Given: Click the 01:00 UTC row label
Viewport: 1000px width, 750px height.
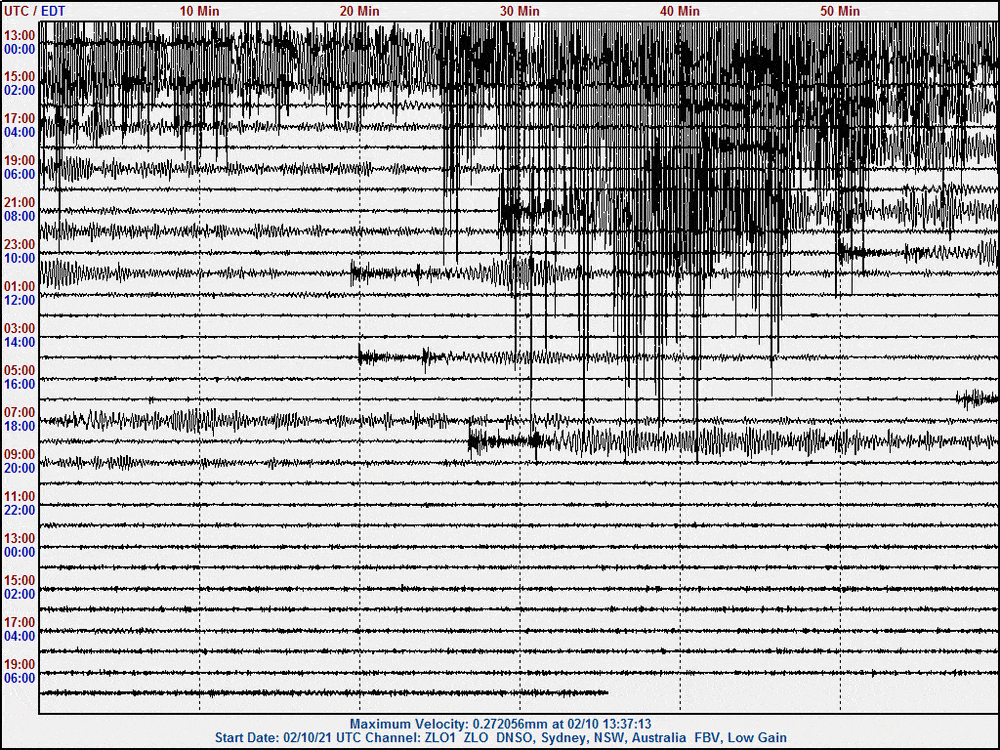Looking at the screenshot, I should (x=18, y=285).
